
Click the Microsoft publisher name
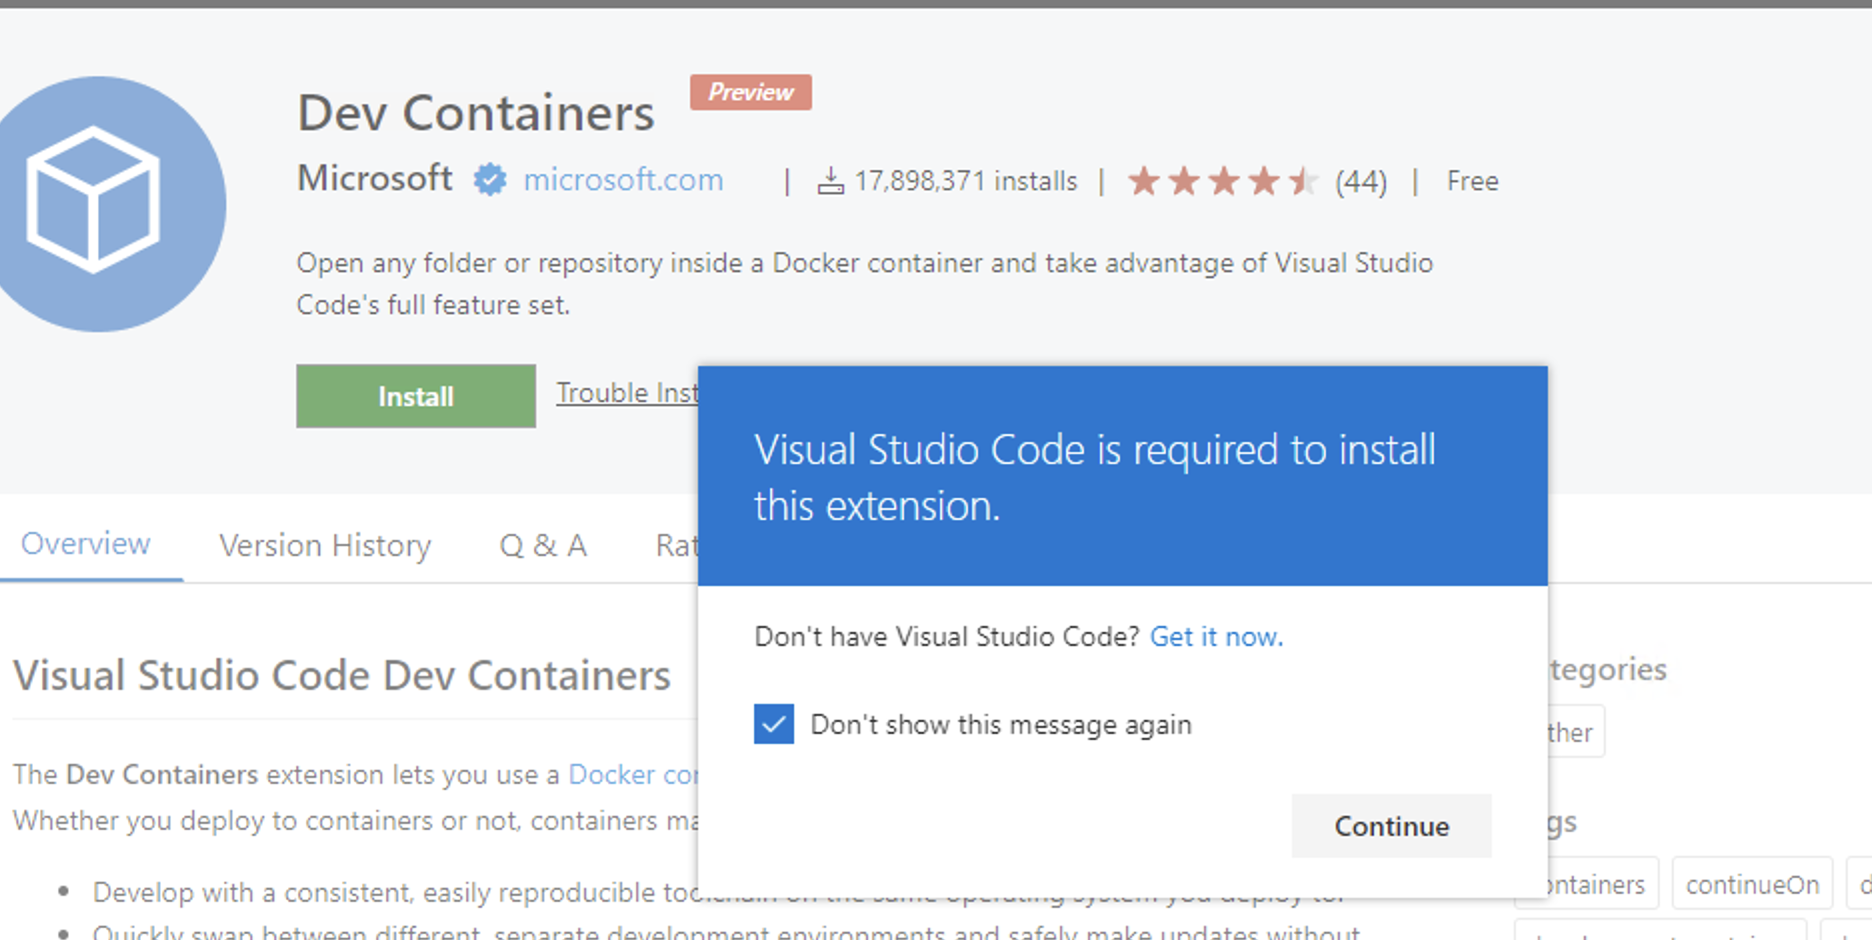(x=375, y=178)
